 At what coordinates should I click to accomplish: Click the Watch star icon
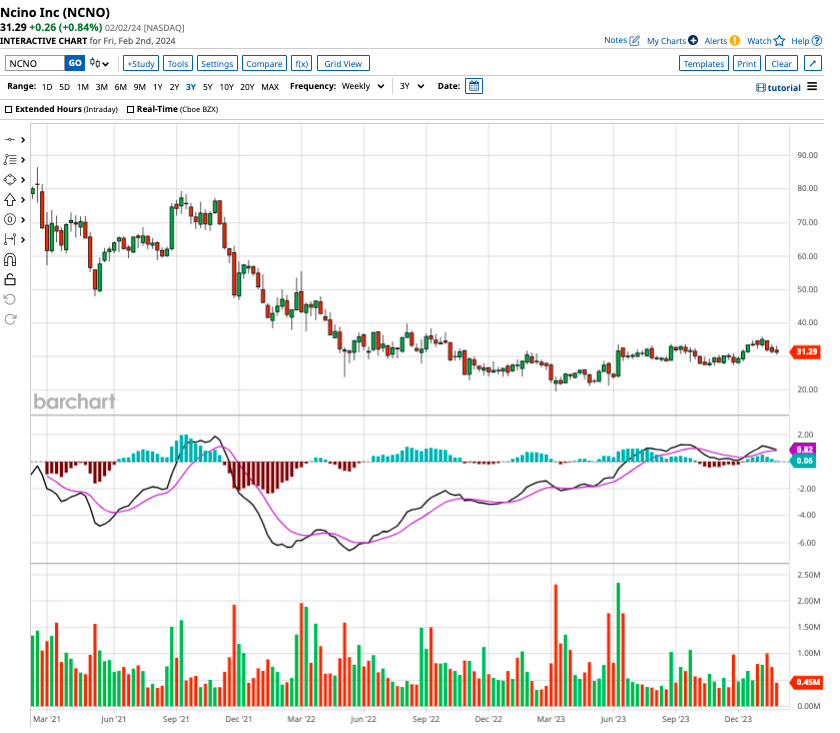coord(779,40)
